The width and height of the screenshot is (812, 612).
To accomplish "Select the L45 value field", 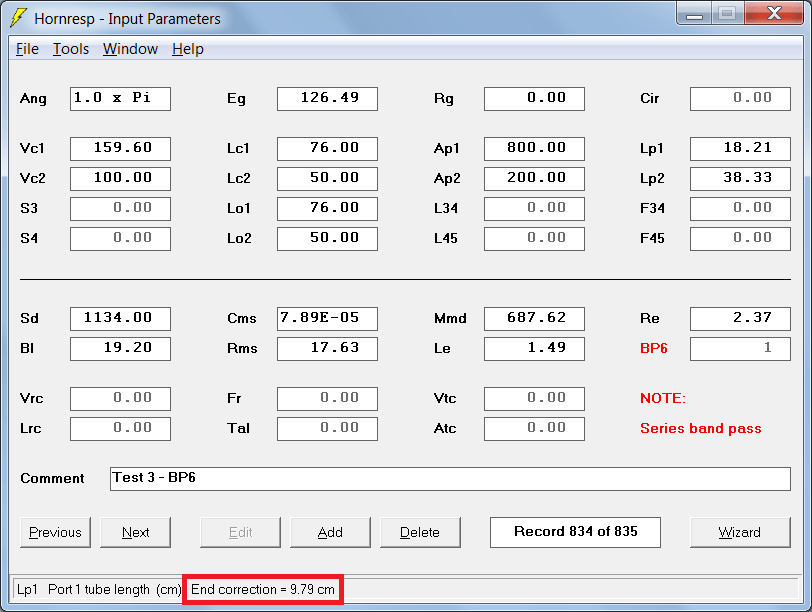I will [534, 239].
